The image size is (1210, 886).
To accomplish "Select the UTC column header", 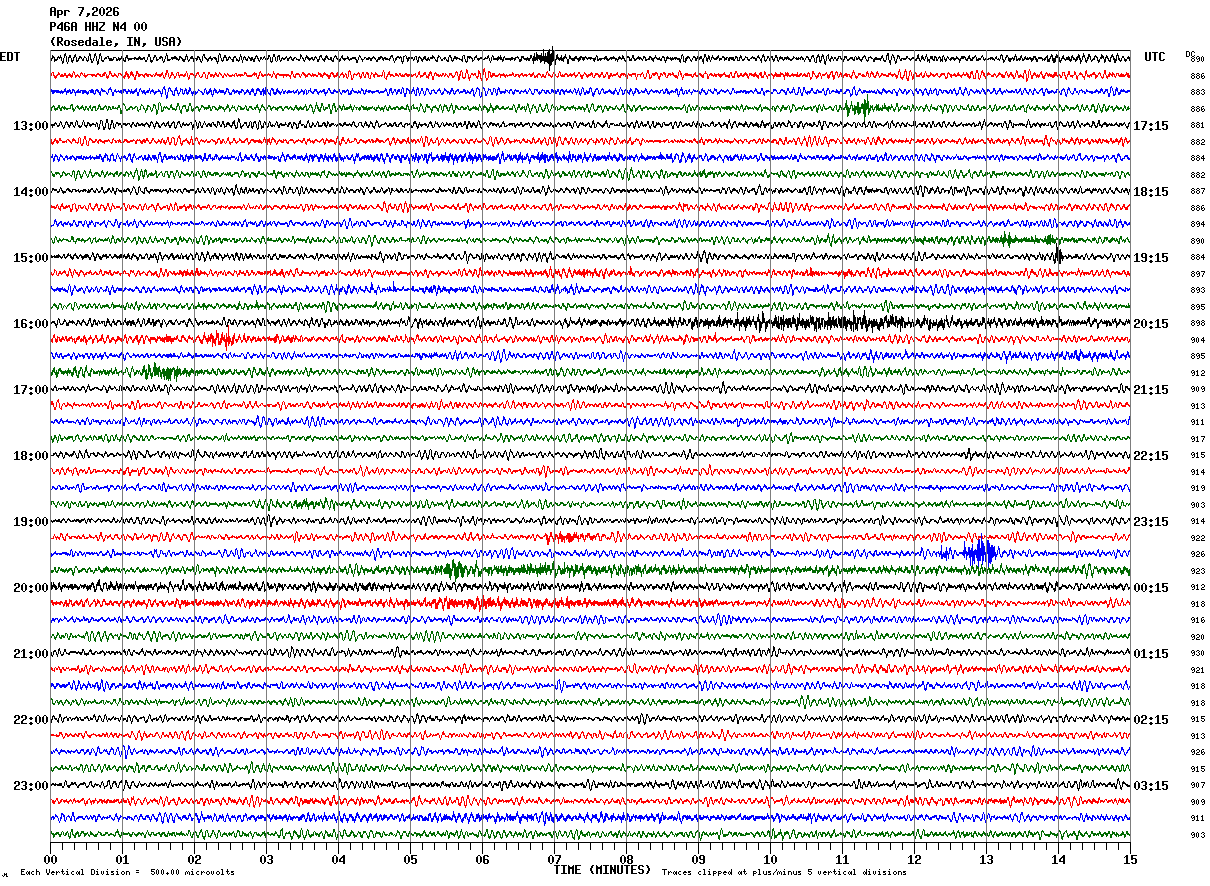I will click(x=1155, y=57).
